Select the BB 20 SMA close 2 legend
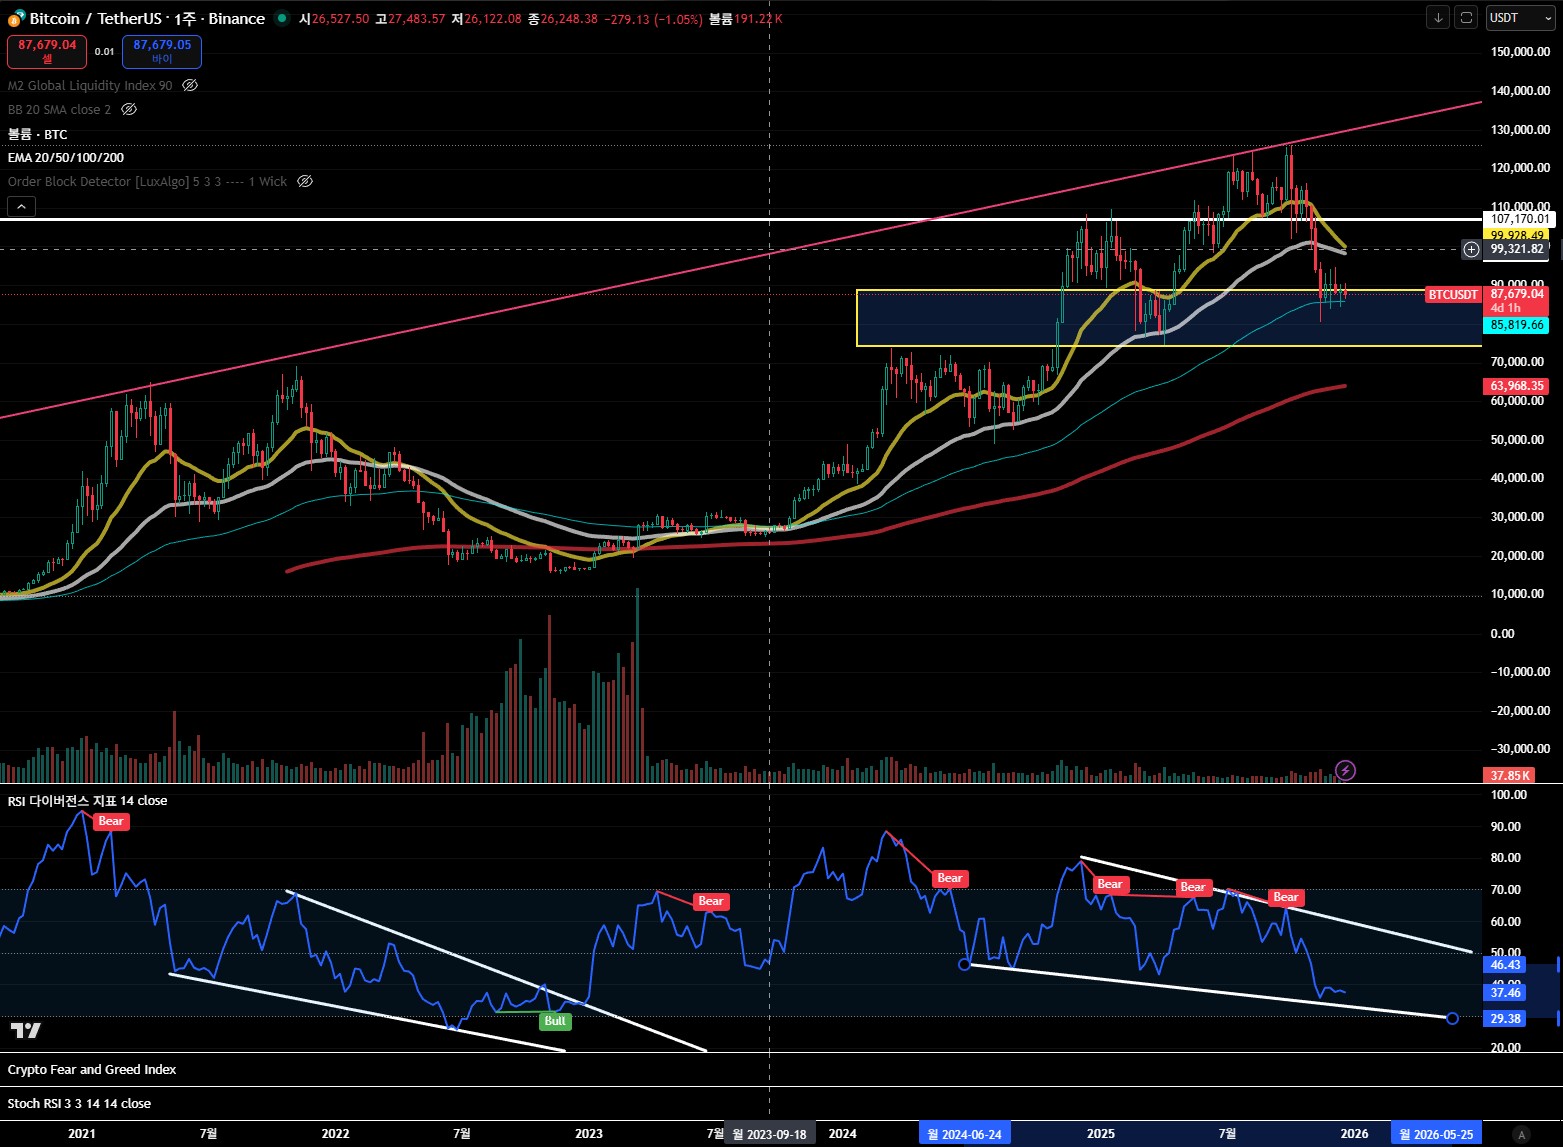The height and width of the screenshot is (1147, 1563). 60,110
